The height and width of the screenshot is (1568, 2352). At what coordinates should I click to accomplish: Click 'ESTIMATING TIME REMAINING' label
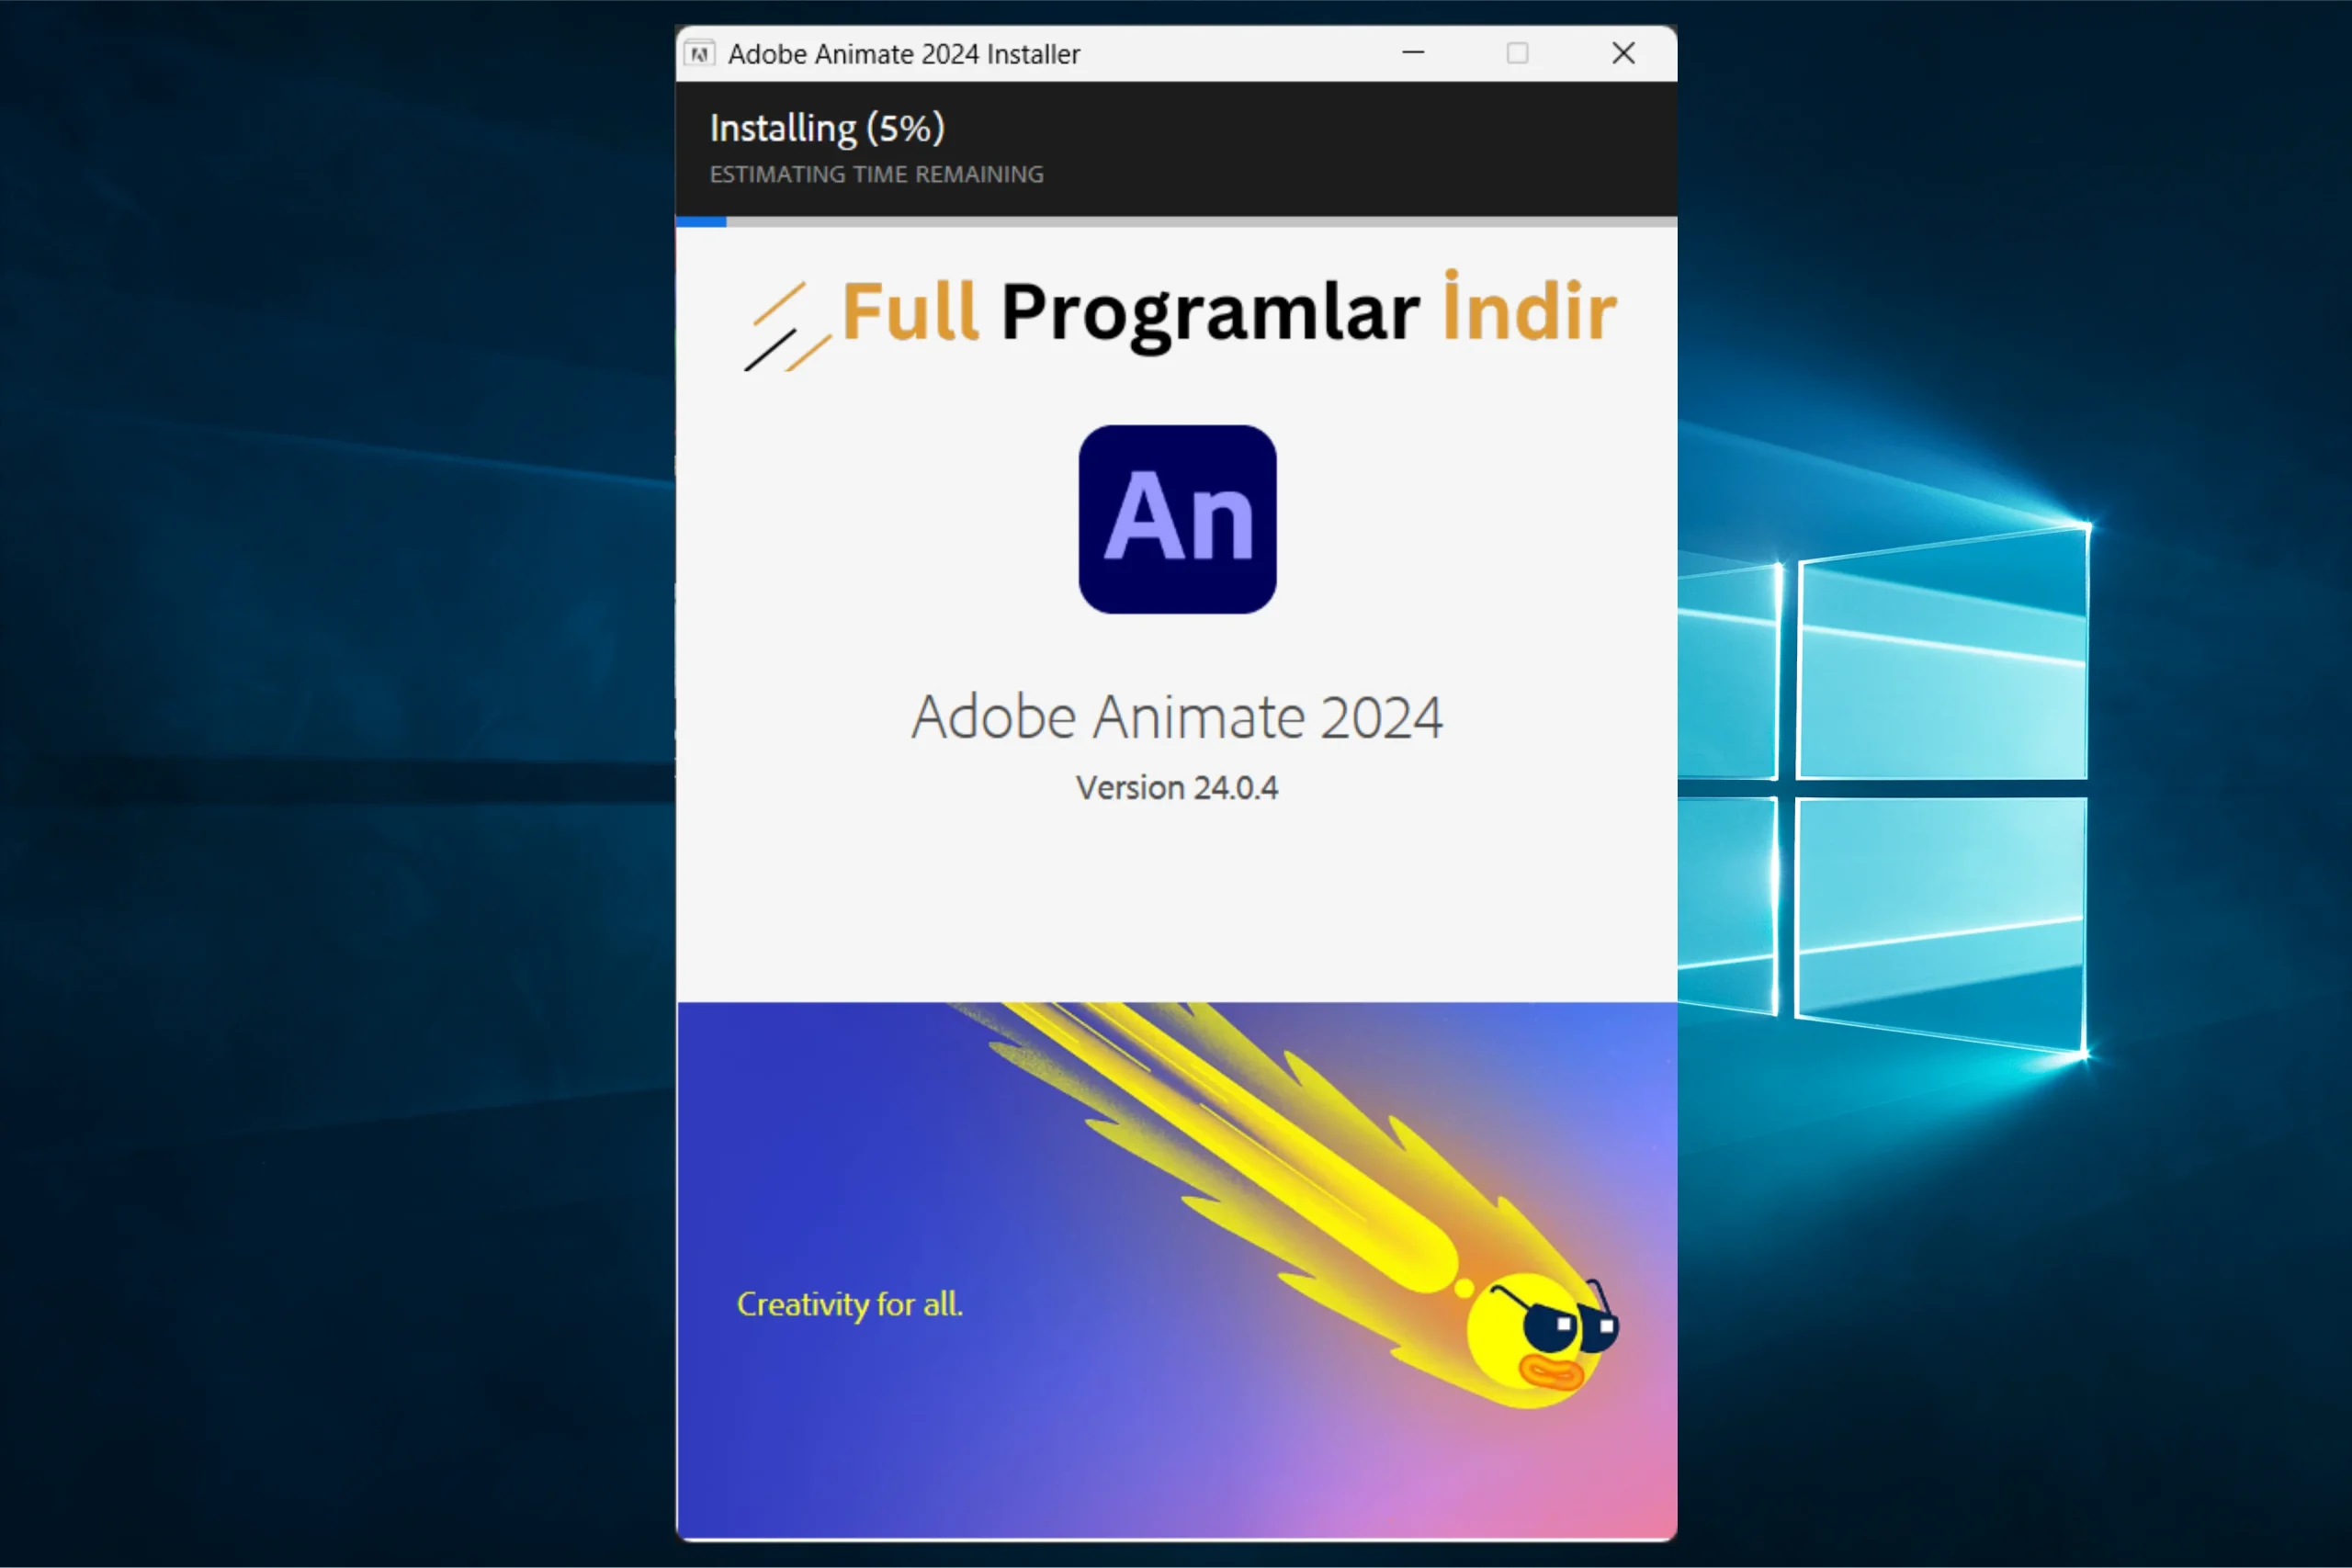876,174
